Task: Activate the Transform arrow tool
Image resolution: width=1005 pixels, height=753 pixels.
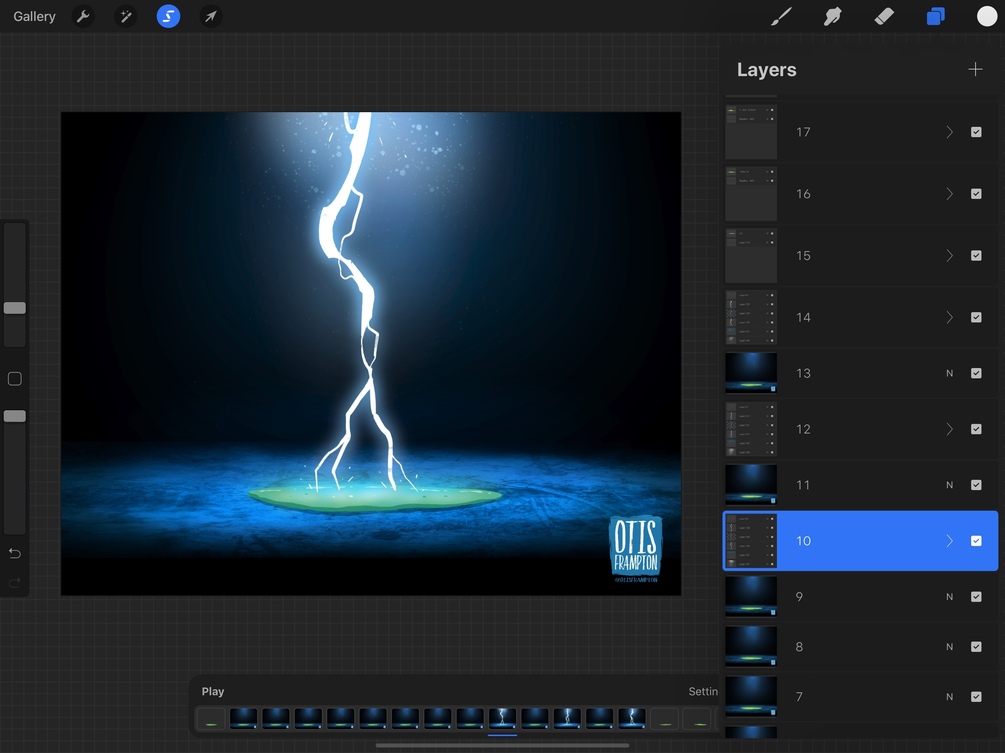Action: pyautogui.click(x=211, y=16)
